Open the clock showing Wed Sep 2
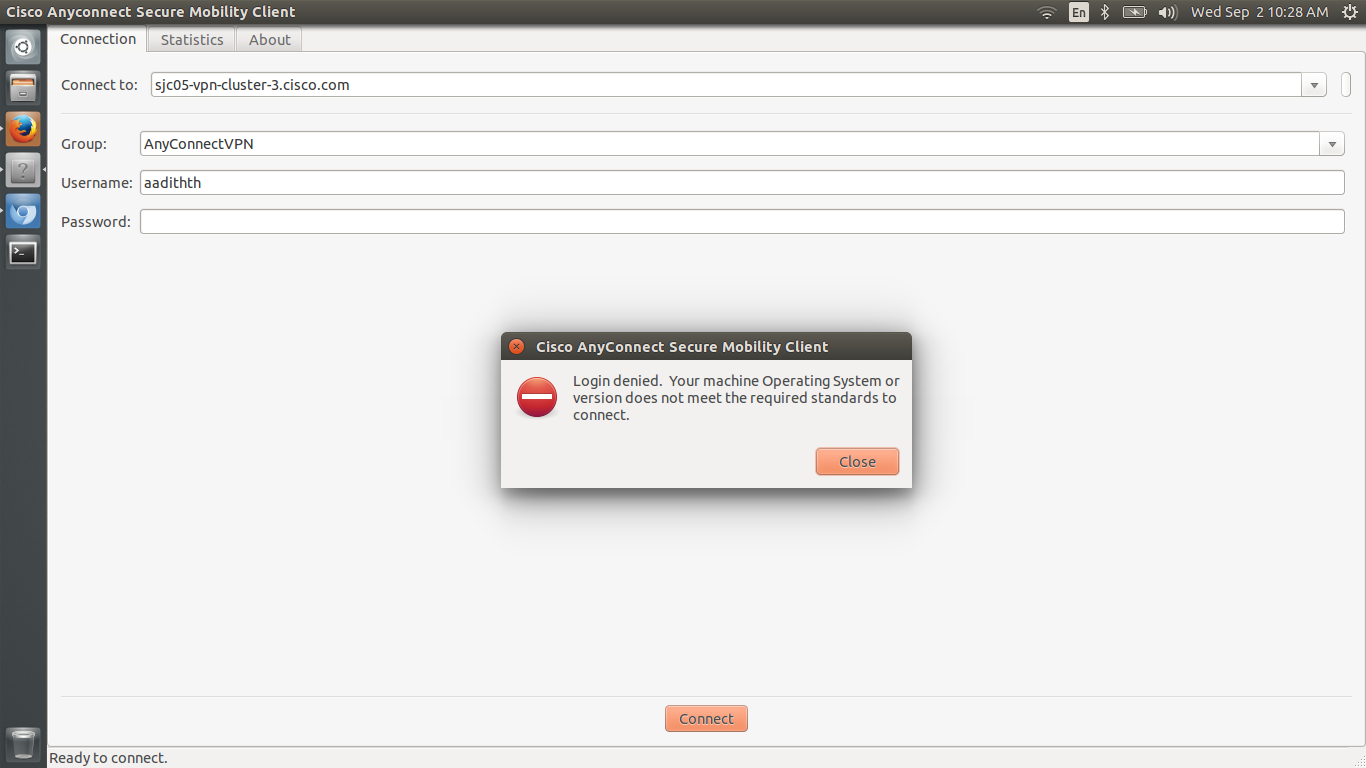Viewport: 1366px width, 768px height. tap(1259, 12)
